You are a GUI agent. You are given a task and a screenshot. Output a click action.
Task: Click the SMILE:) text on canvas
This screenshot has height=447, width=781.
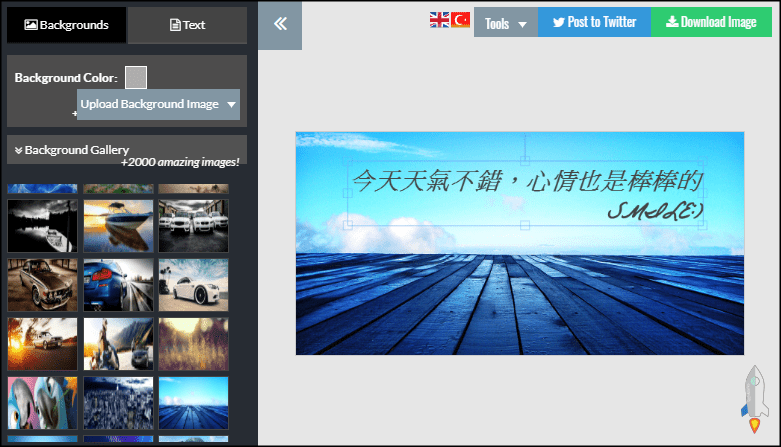(655, 211)
